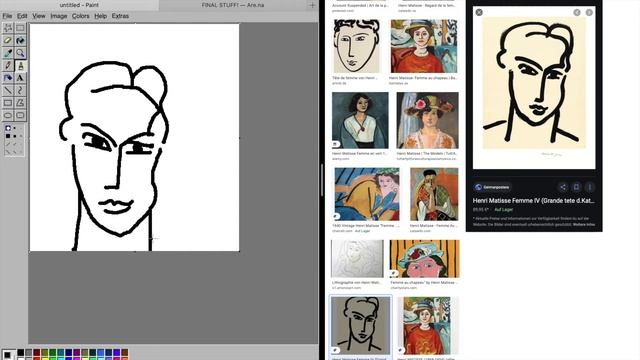This screenshot has width=640, height=360.
Task: Open the Femme au chapeau red dress thumbnail
Action: point(424,46)
